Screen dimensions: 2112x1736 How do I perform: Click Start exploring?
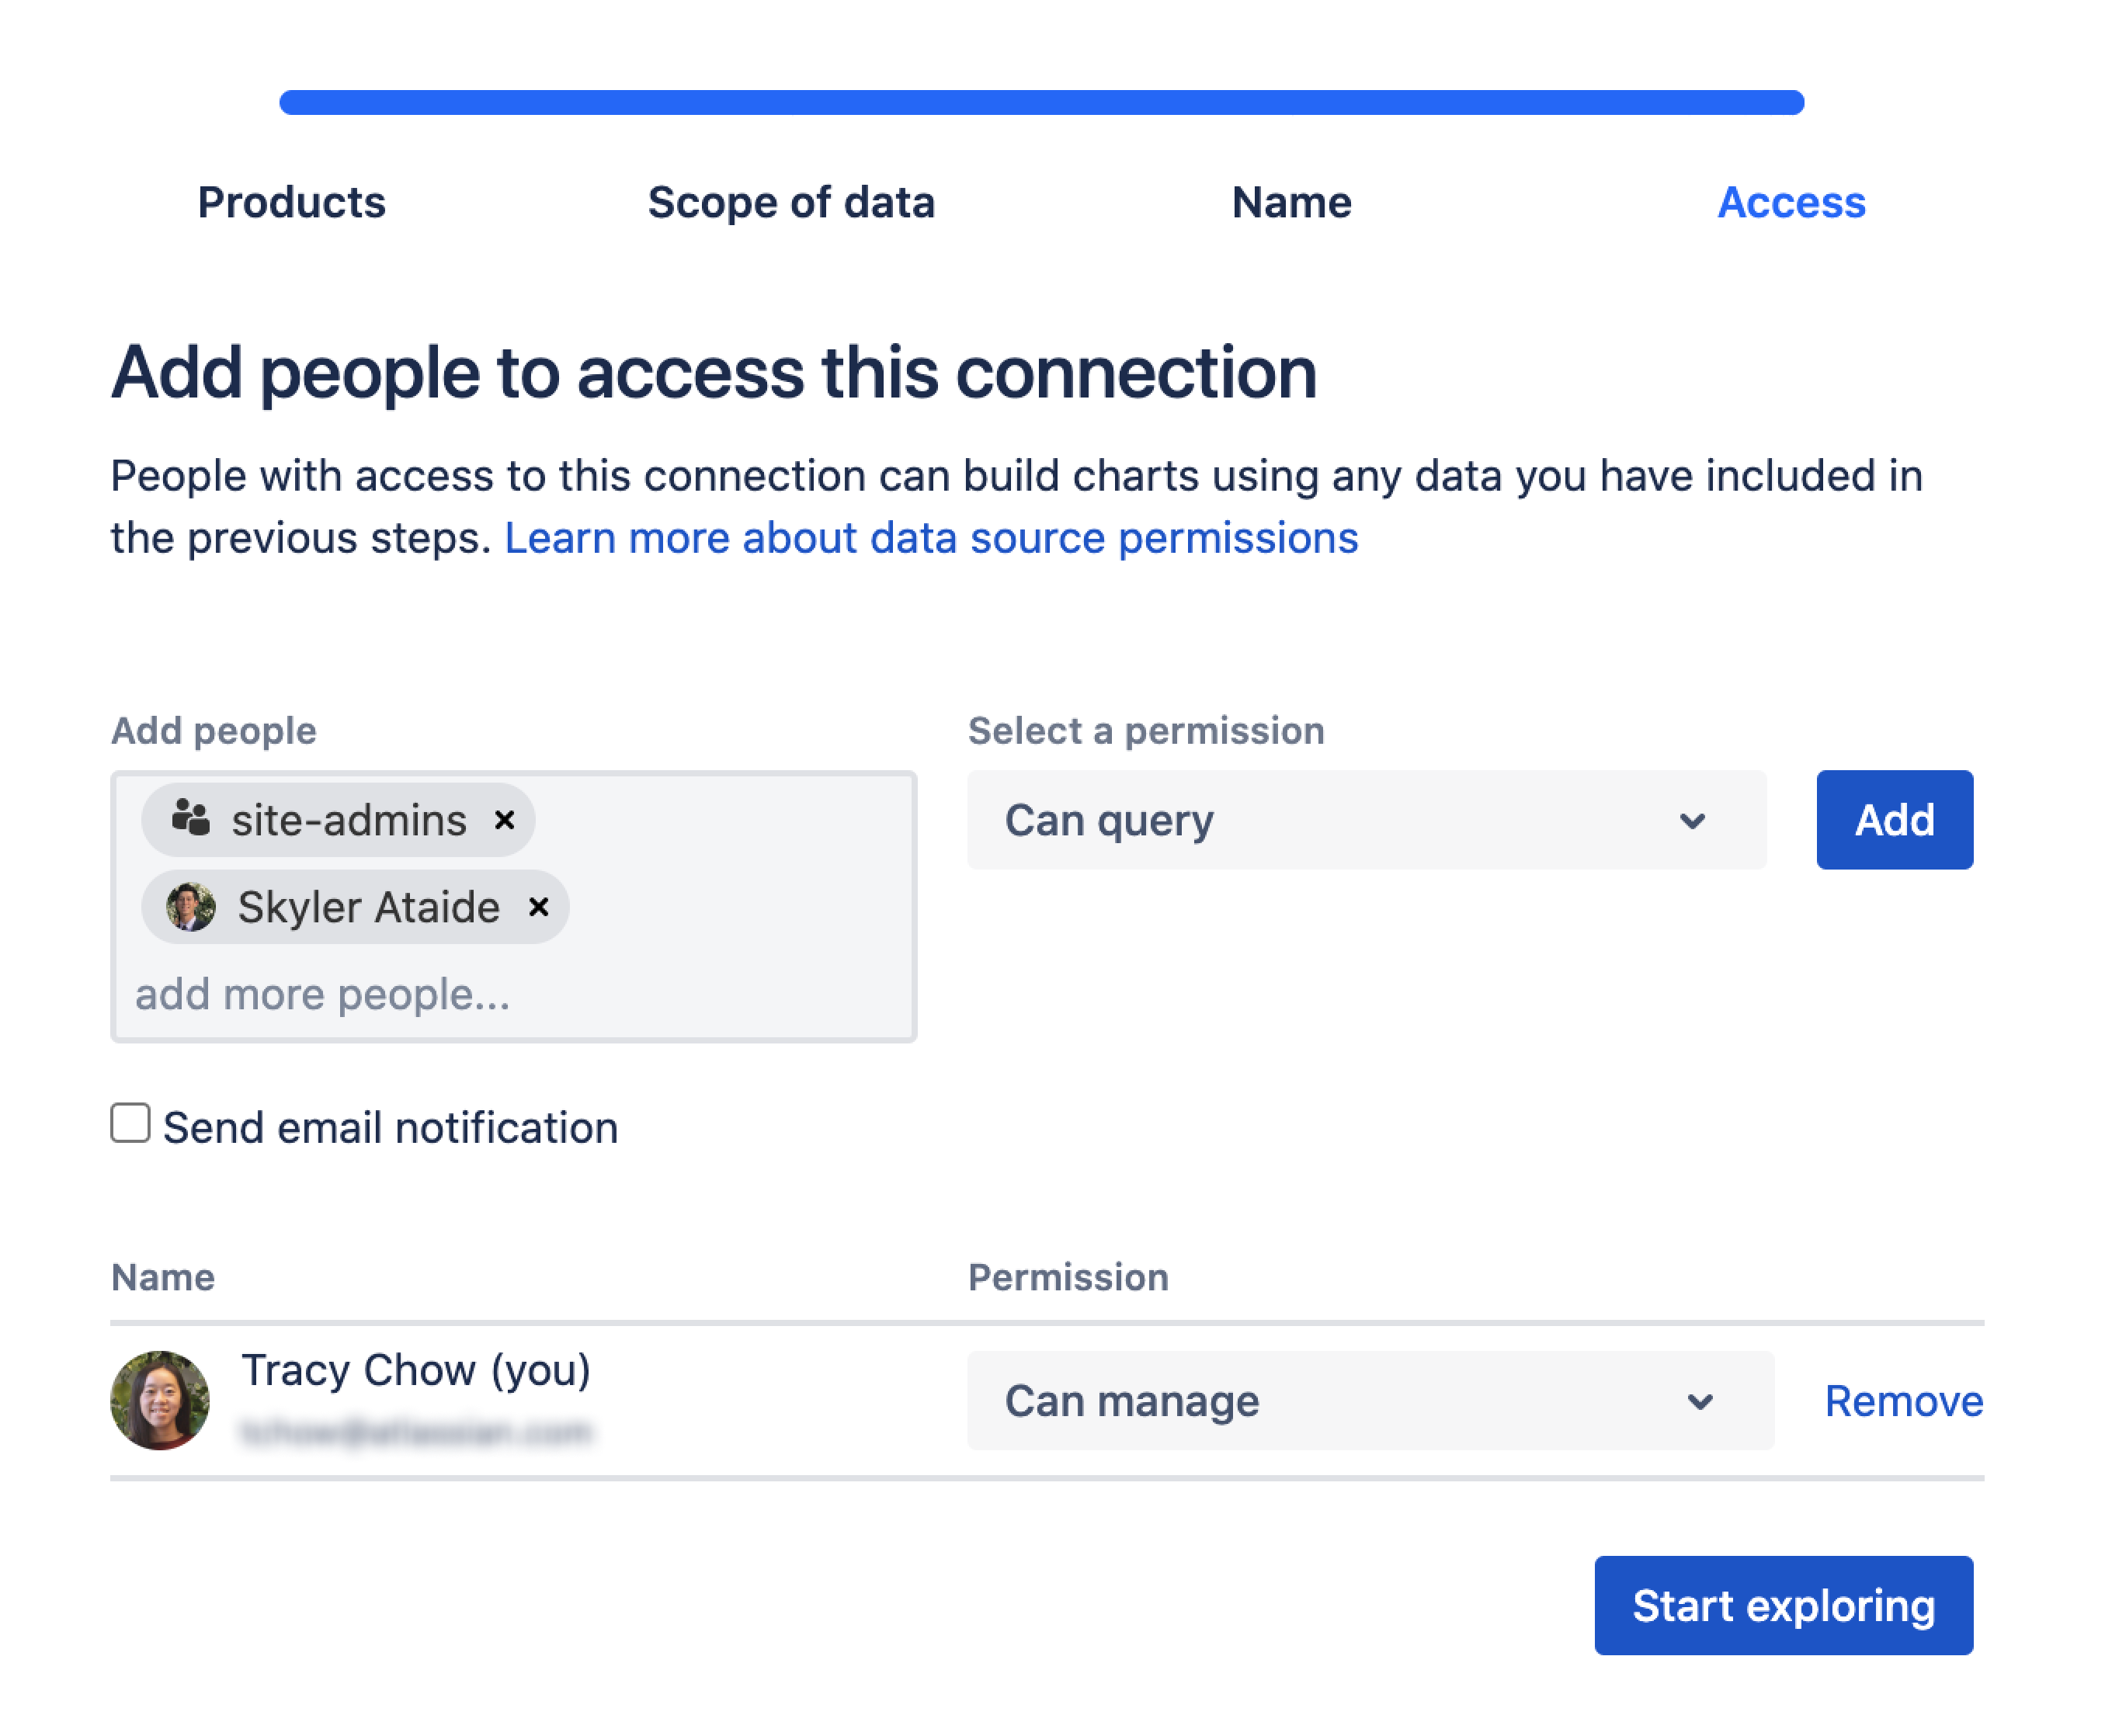point(1783,1606)
